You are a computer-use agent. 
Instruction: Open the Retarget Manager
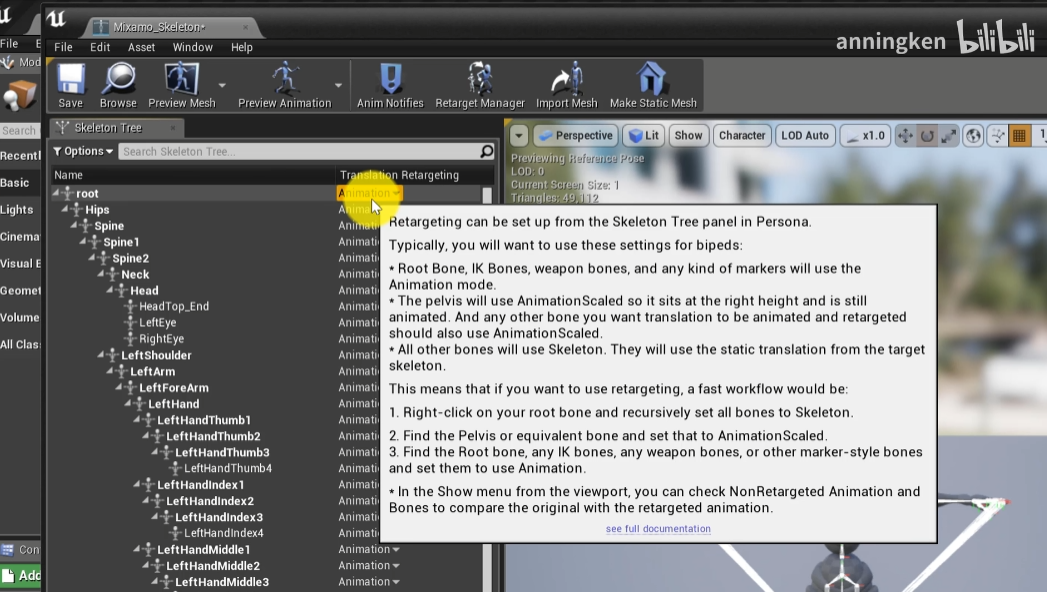click(479, 85)
